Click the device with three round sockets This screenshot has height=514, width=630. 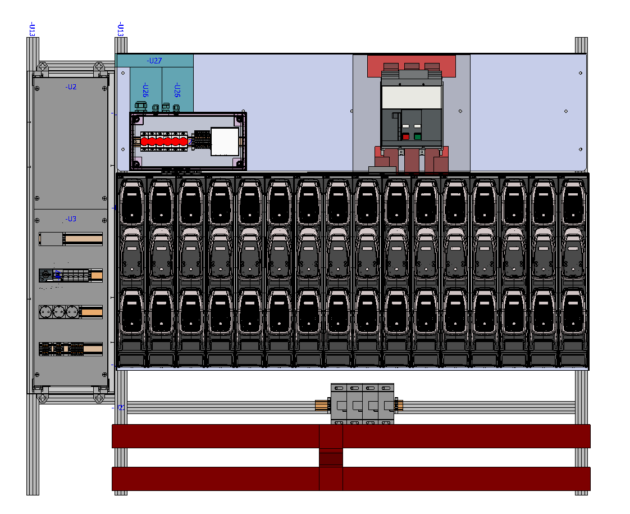(x=70, y=312)
